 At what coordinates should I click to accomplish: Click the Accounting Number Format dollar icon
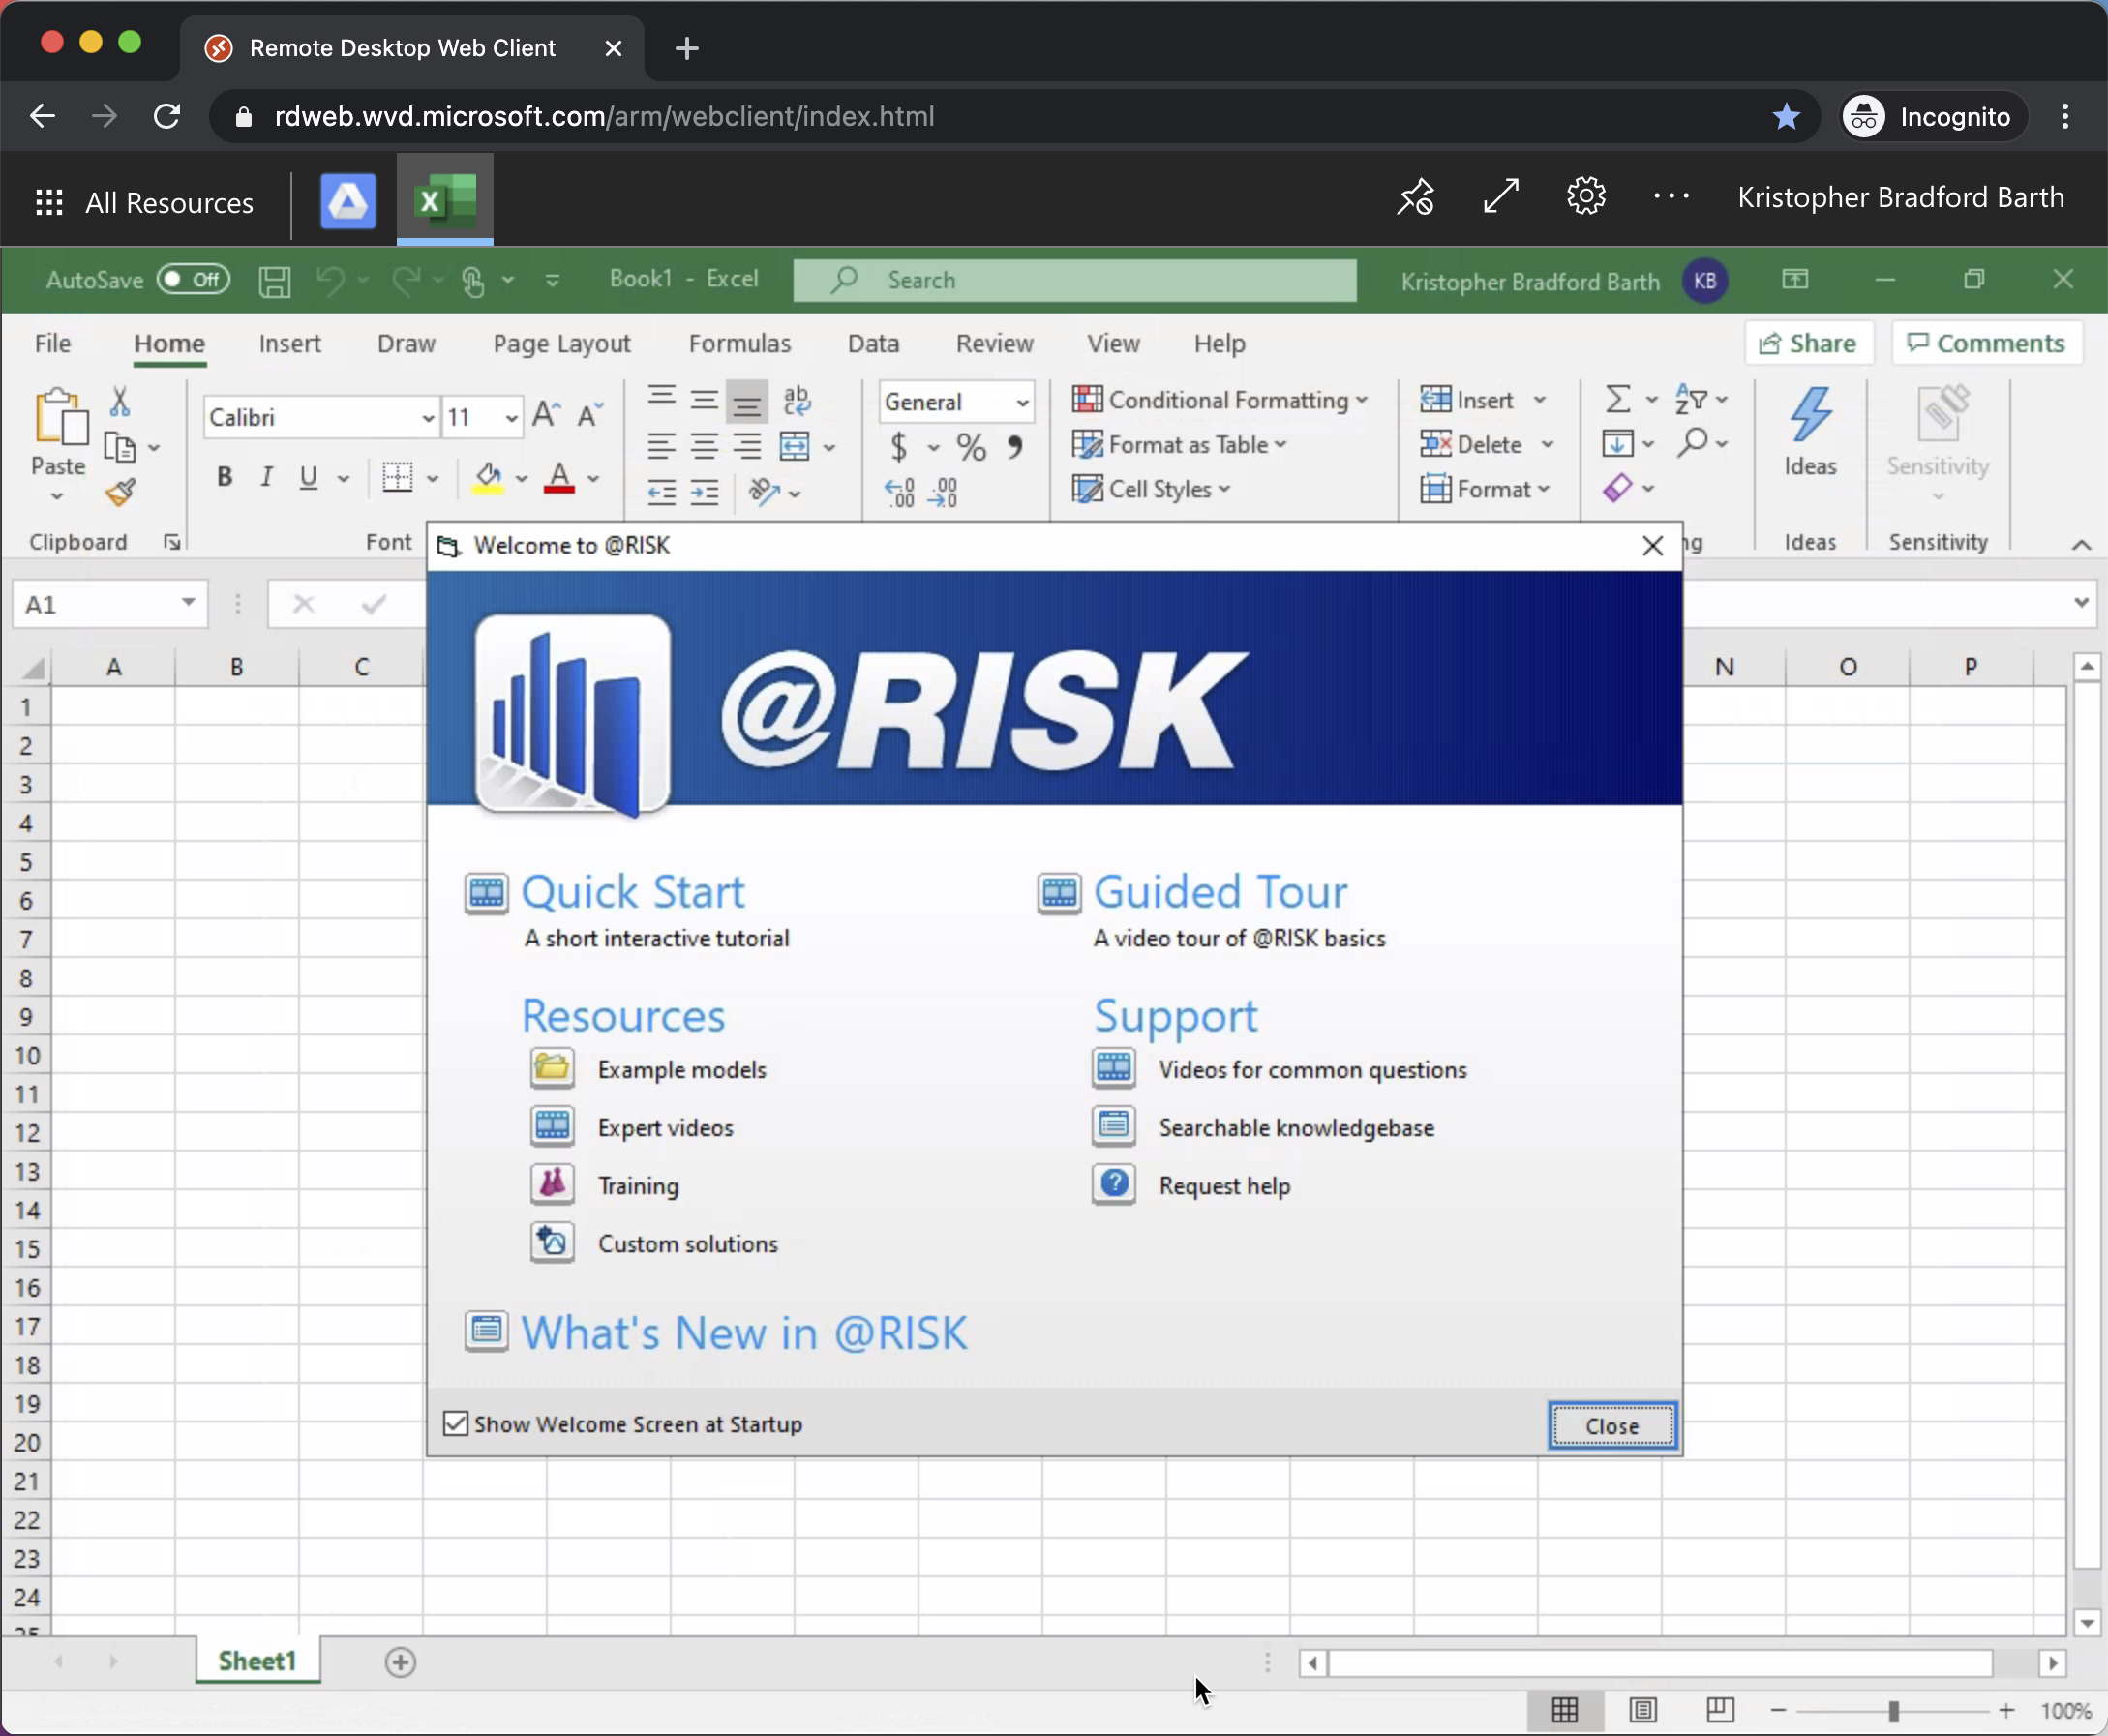click(x=899, y=446)
